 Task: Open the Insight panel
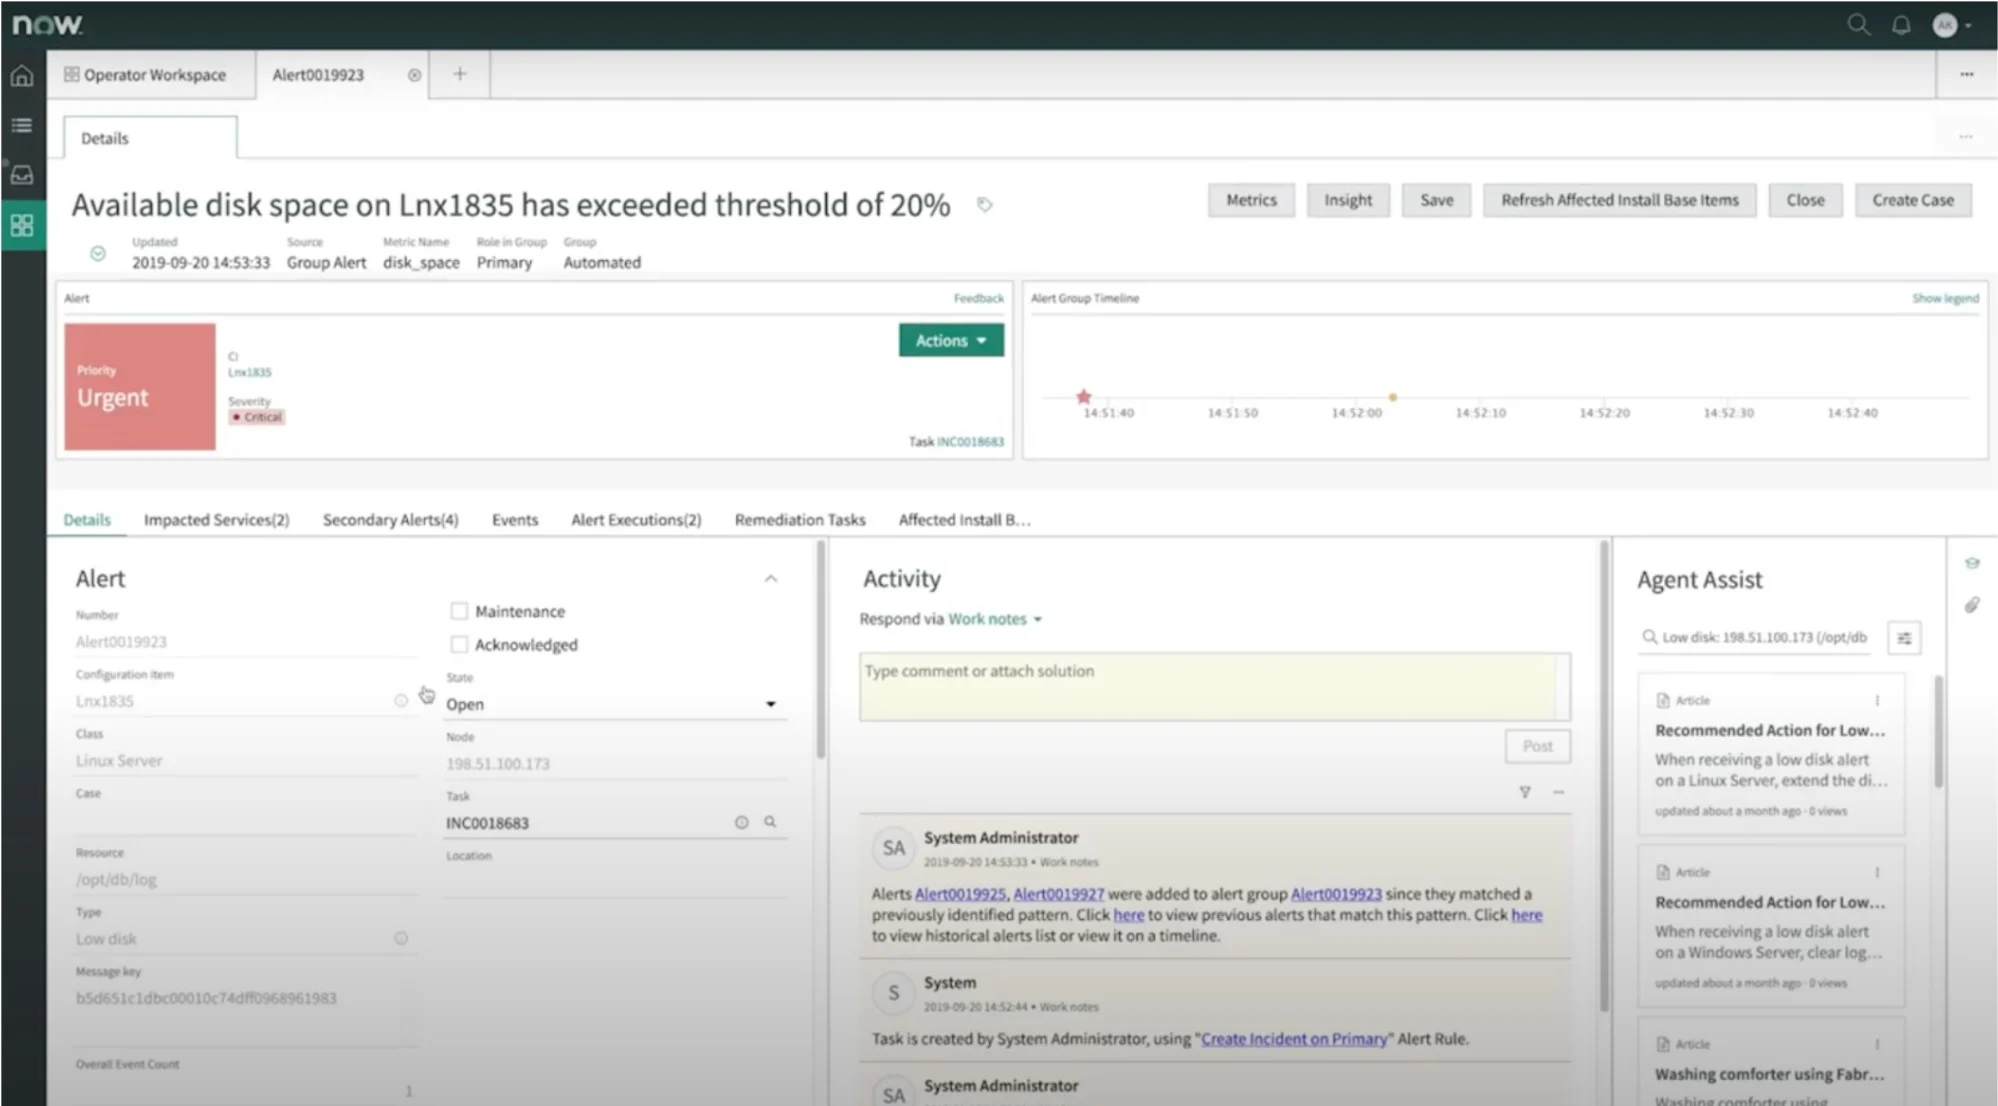point(1348,200)
